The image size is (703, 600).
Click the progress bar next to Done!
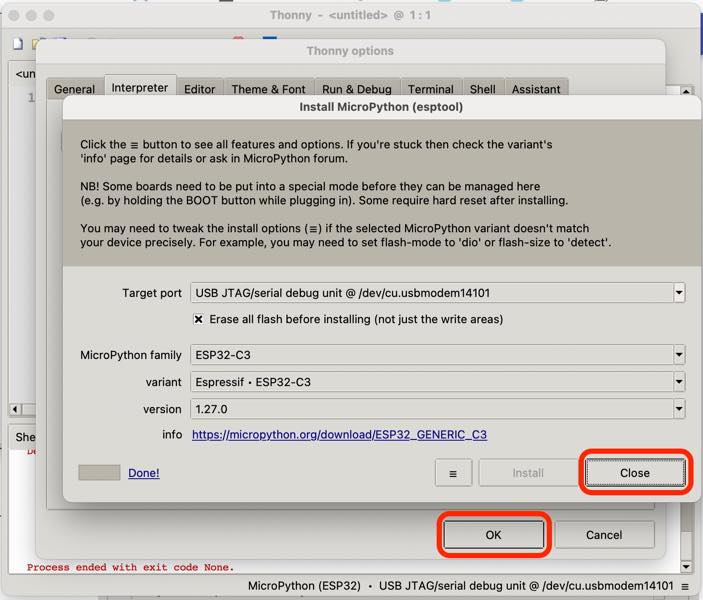coord(99,473)
